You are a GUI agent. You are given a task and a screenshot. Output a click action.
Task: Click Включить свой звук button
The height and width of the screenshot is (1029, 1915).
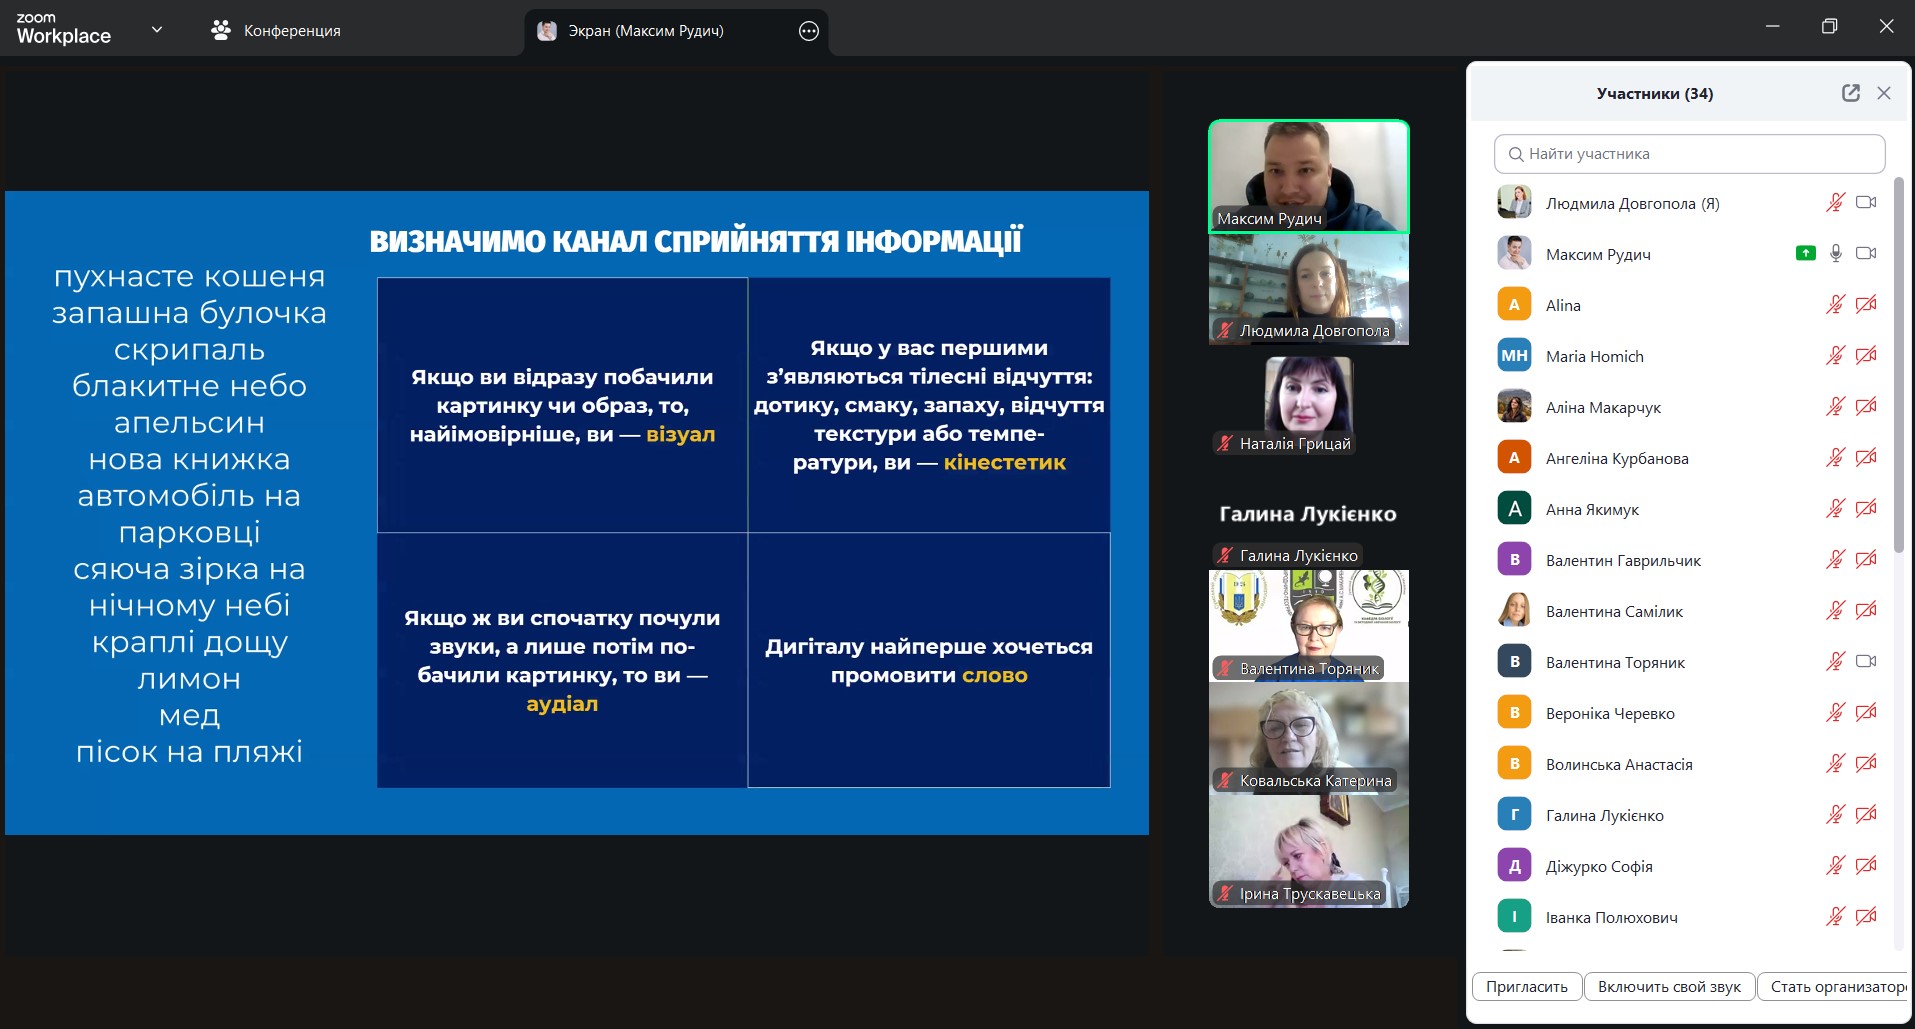click(x=1669, y=987)
